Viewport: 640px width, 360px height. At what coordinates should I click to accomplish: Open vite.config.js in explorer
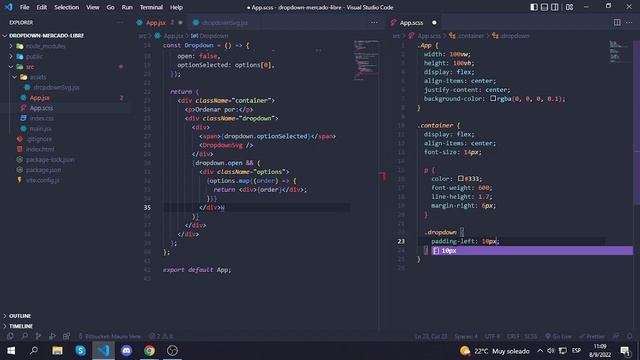(x=42, y=180)
